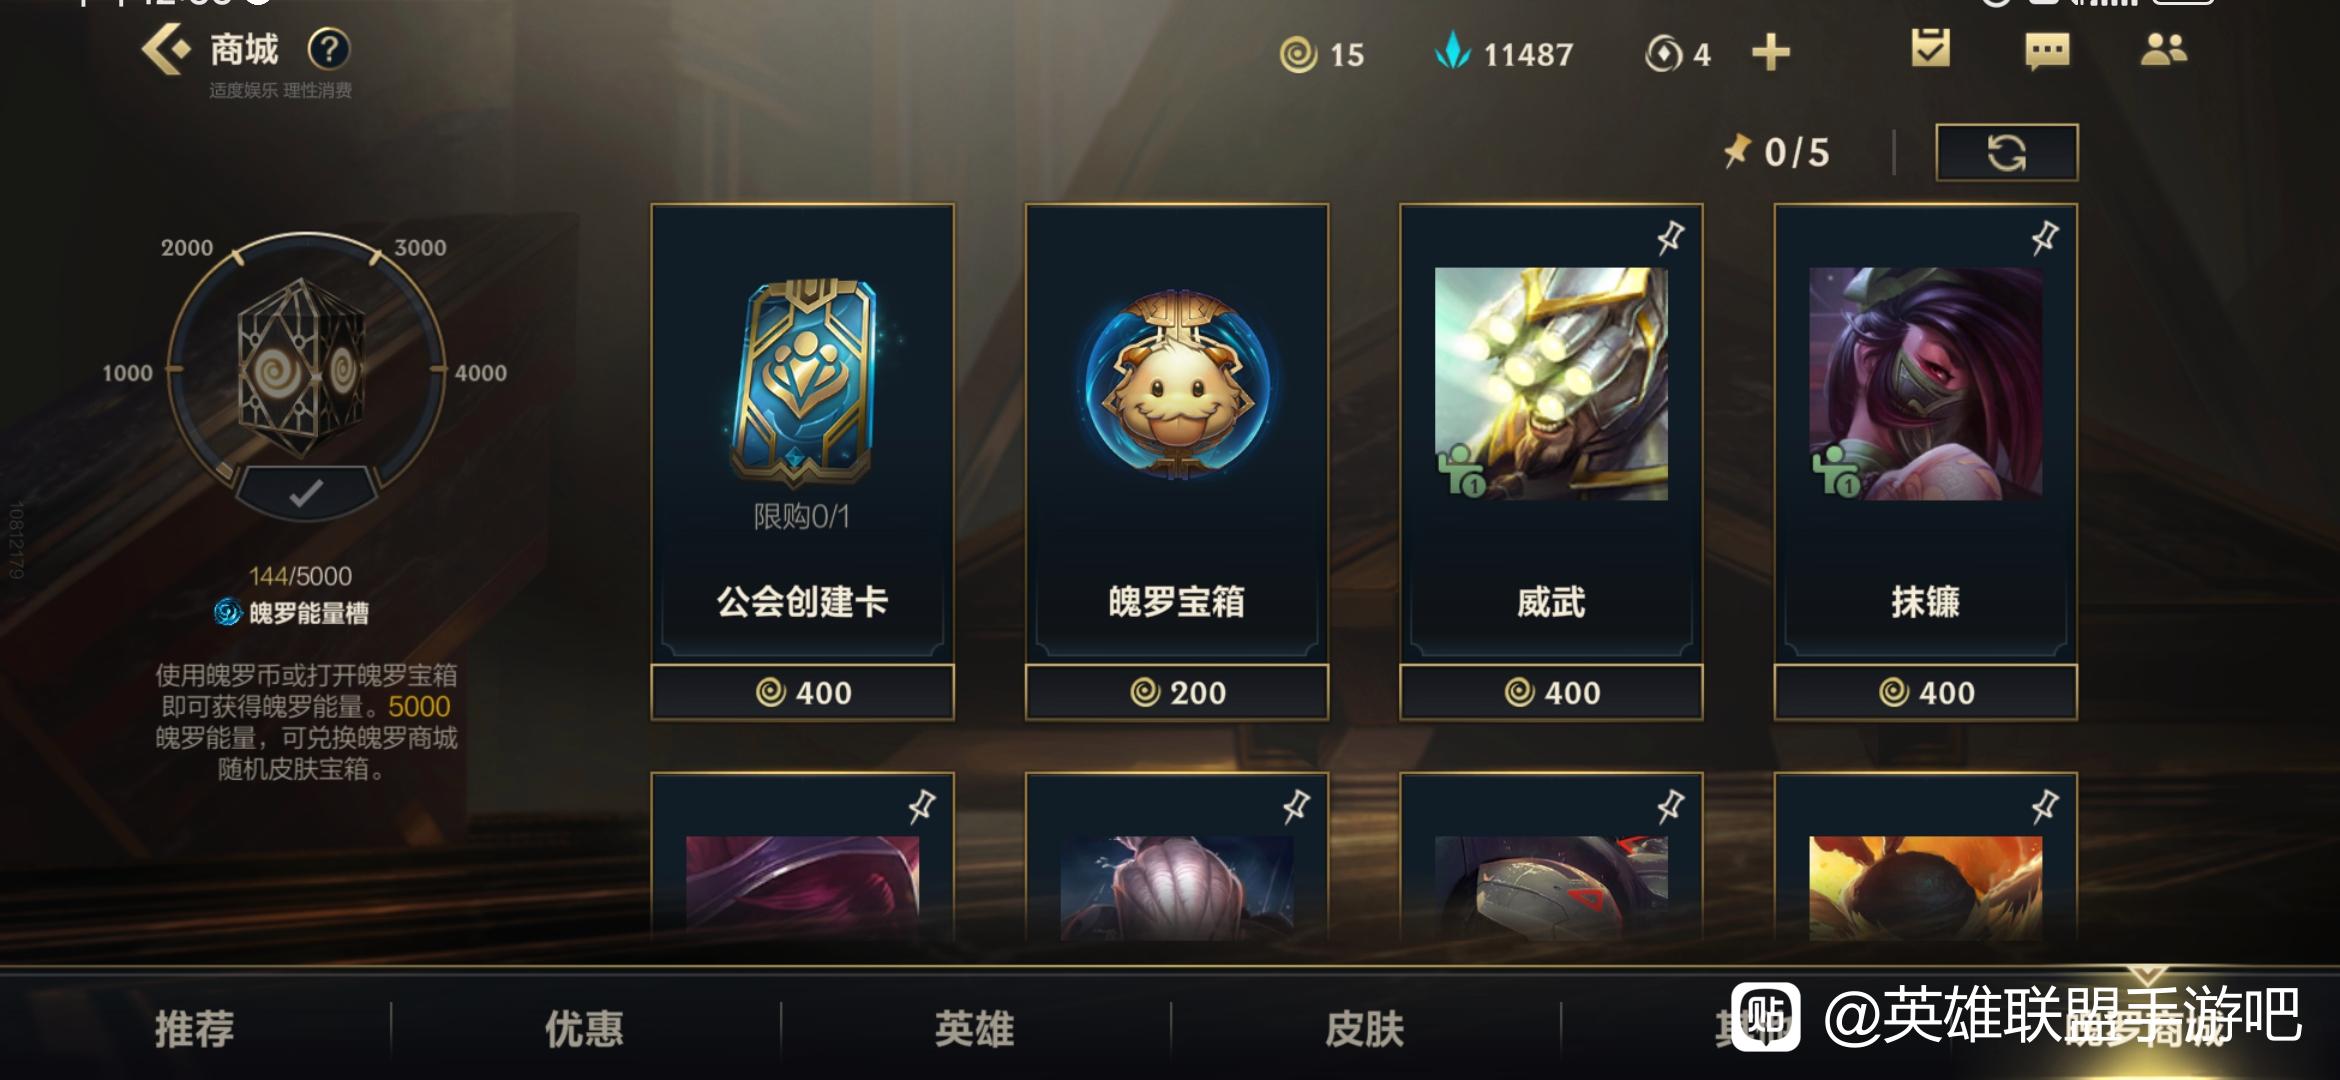
Task: Tap the plus icon to add currency
Action: (x=1771, y=53)
